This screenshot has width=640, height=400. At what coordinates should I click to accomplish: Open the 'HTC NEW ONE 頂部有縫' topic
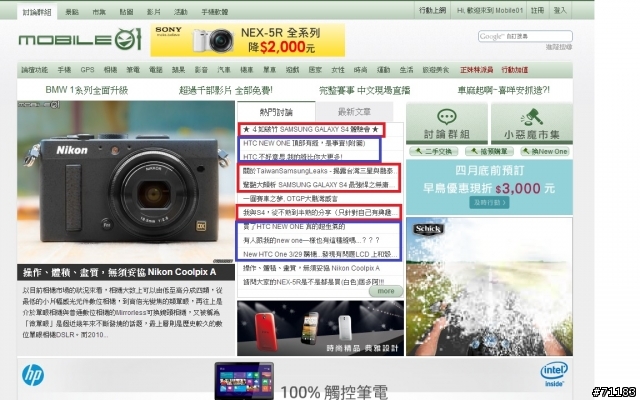pos(304,143)
